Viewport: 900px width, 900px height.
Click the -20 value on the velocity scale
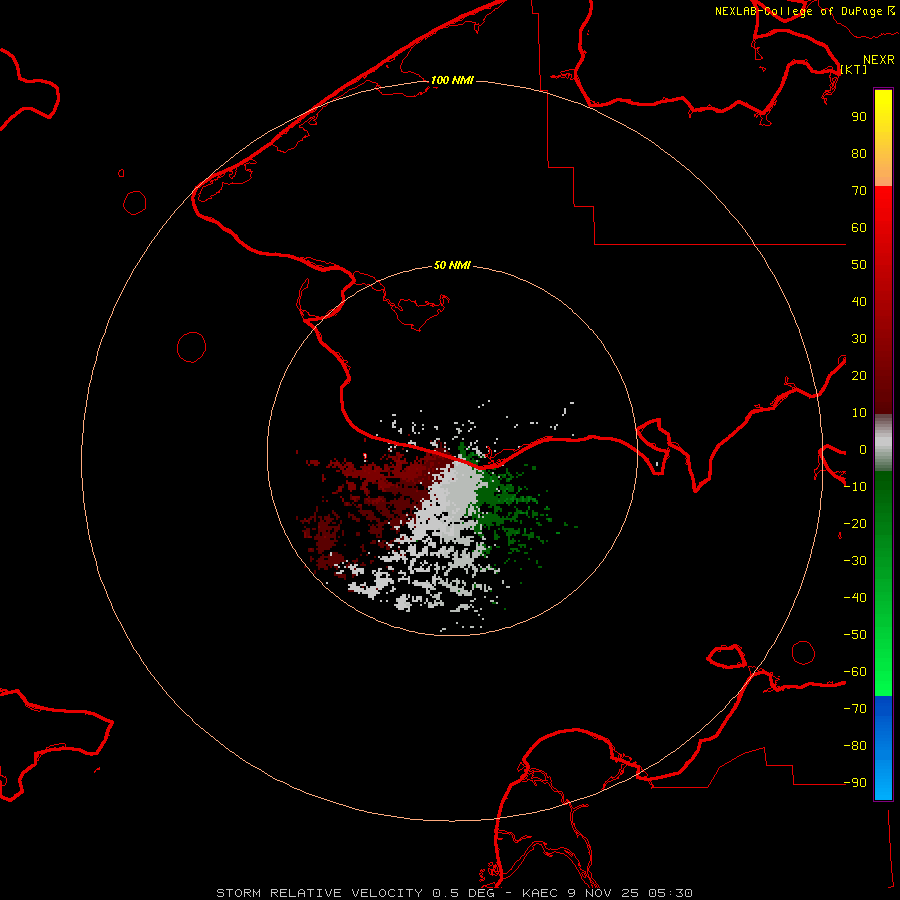[x=855, y=523]
